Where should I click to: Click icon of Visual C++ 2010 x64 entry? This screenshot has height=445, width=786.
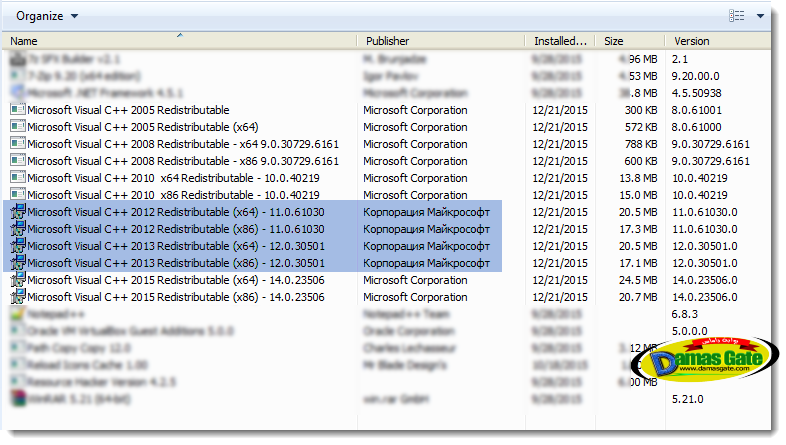18,178
